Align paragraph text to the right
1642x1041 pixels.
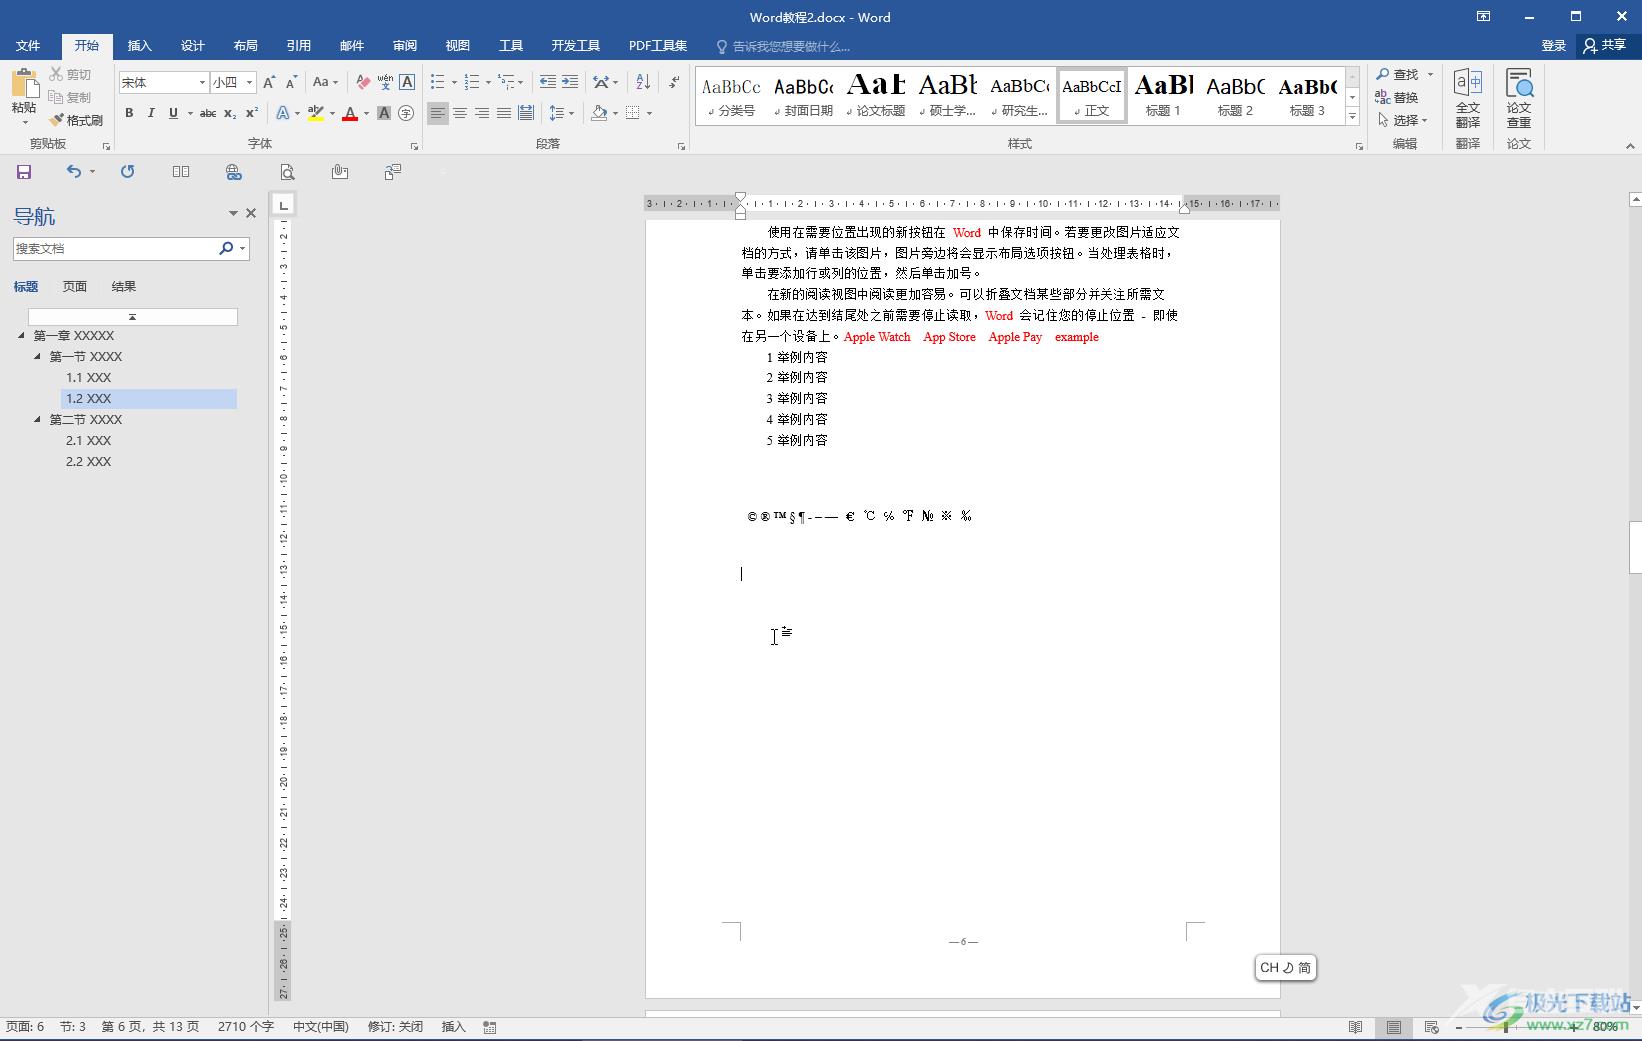coord(482,113)
